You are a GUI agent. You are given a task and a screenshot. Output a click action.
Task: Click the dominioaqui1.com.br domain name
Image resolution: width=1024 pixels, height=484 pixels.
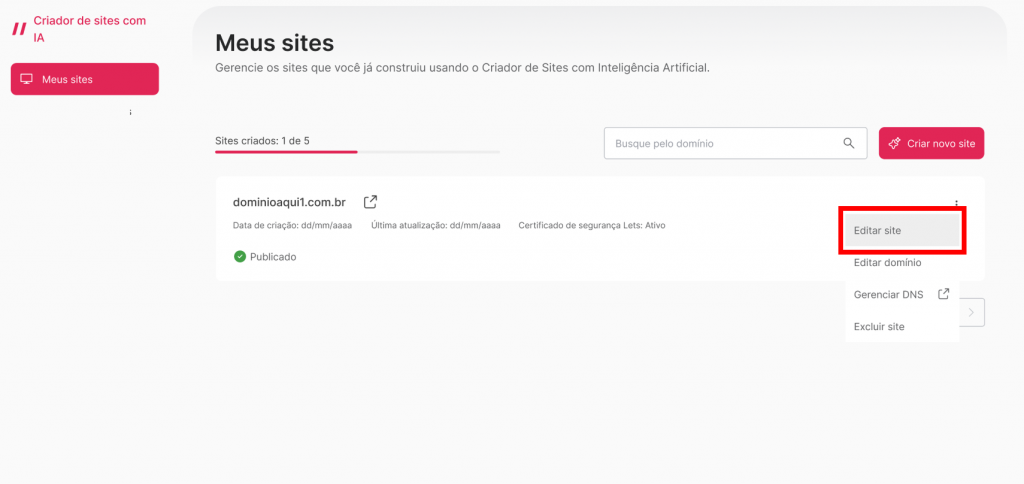click(x=289, y=202)
